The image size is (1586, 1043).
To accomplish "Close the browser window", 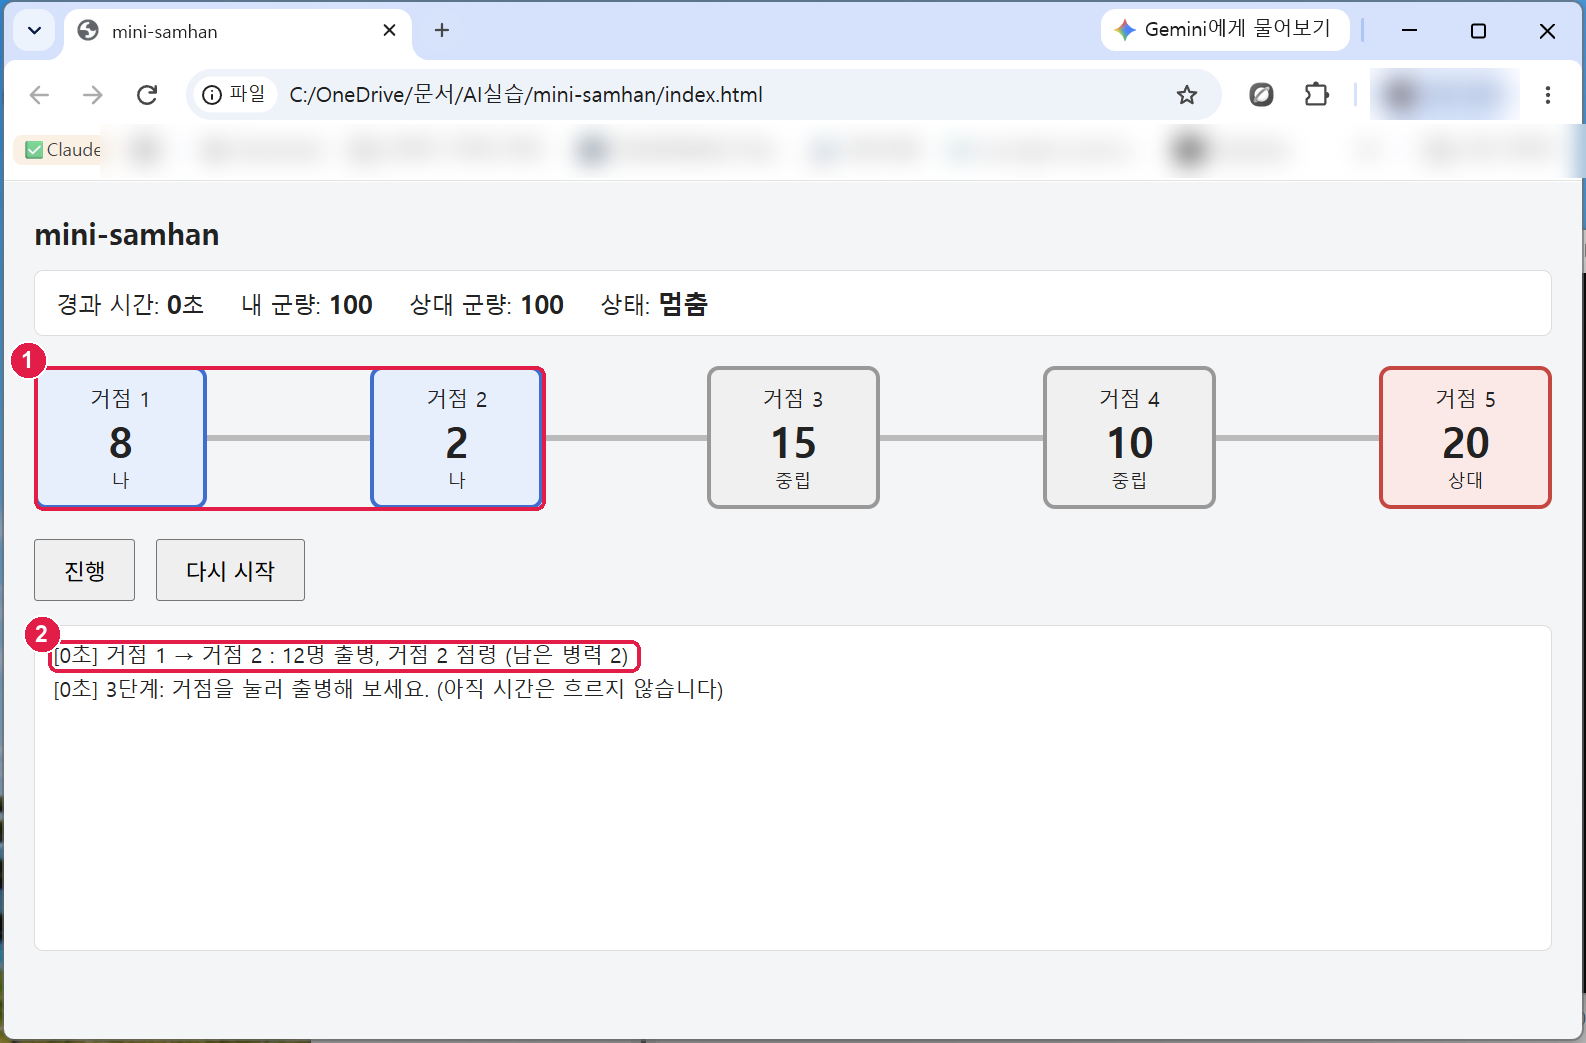I will tap(1547, 30).
